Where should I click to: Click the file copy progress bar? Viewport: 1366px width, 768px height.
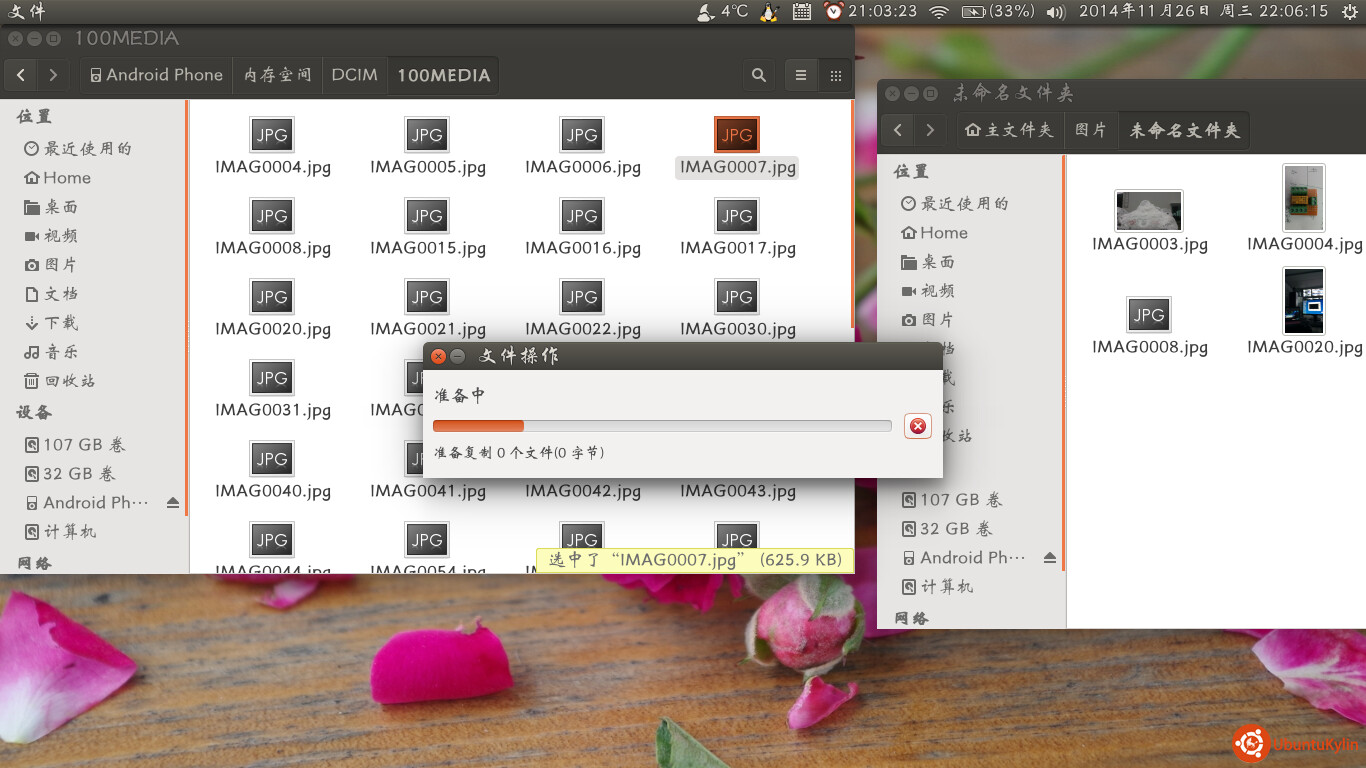[x=661, y=426]
